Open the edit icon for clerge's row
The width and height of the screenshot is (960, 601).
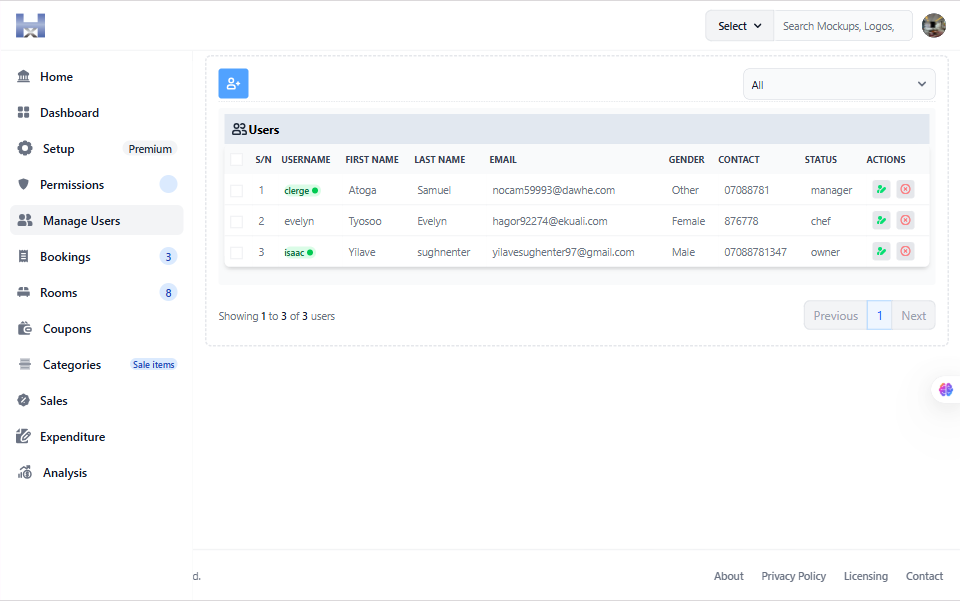[881, 189]
